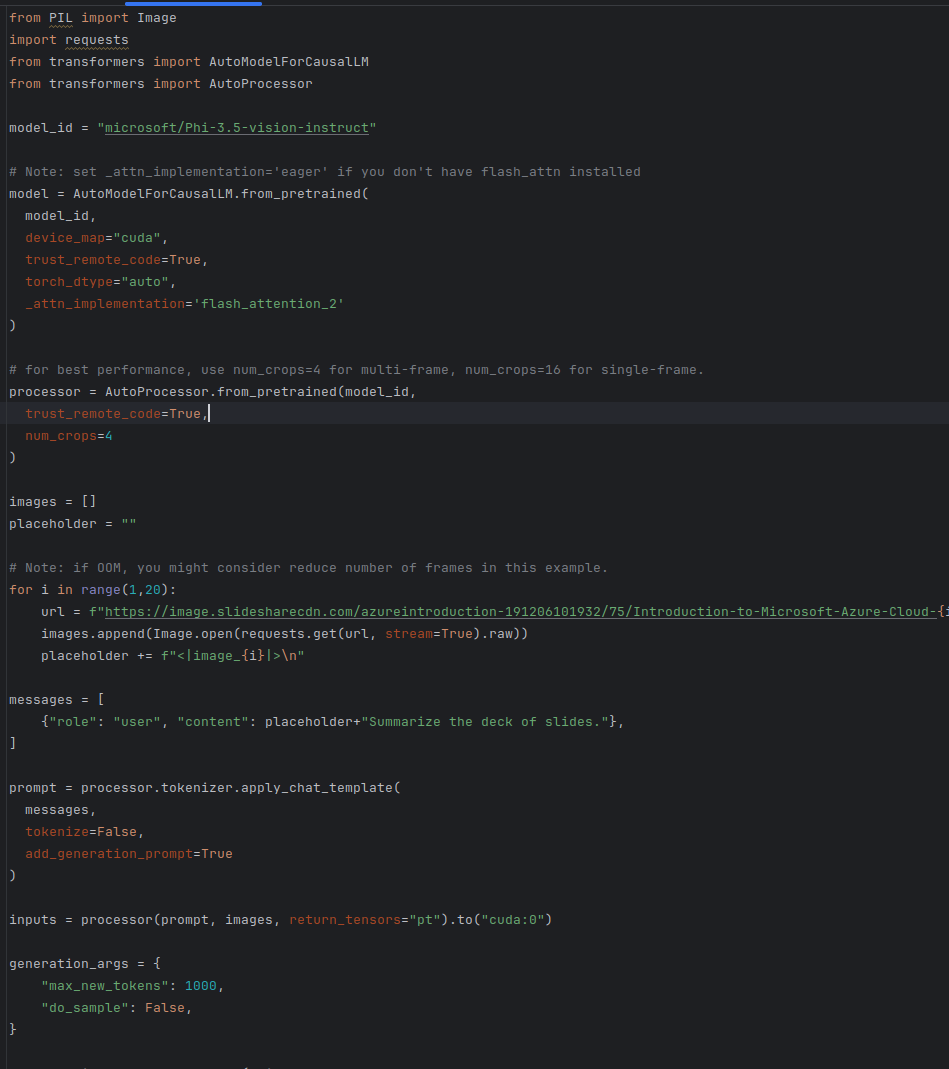The height and width of the screenshot is (1069, 949).
Task: Click the max_new_tokens value 1000
Action: tap(201, 986)
